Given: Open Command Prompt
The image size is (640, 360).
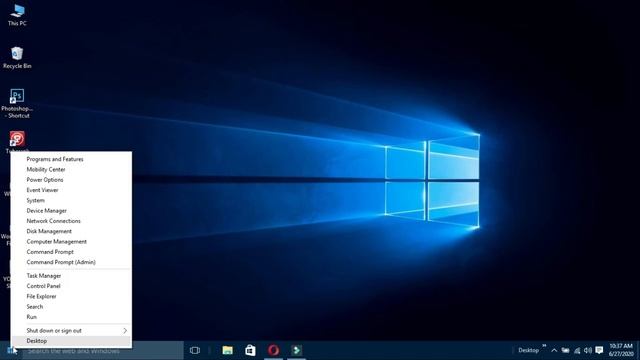Looking at the screenshot, I should click(x=71, y=252).
